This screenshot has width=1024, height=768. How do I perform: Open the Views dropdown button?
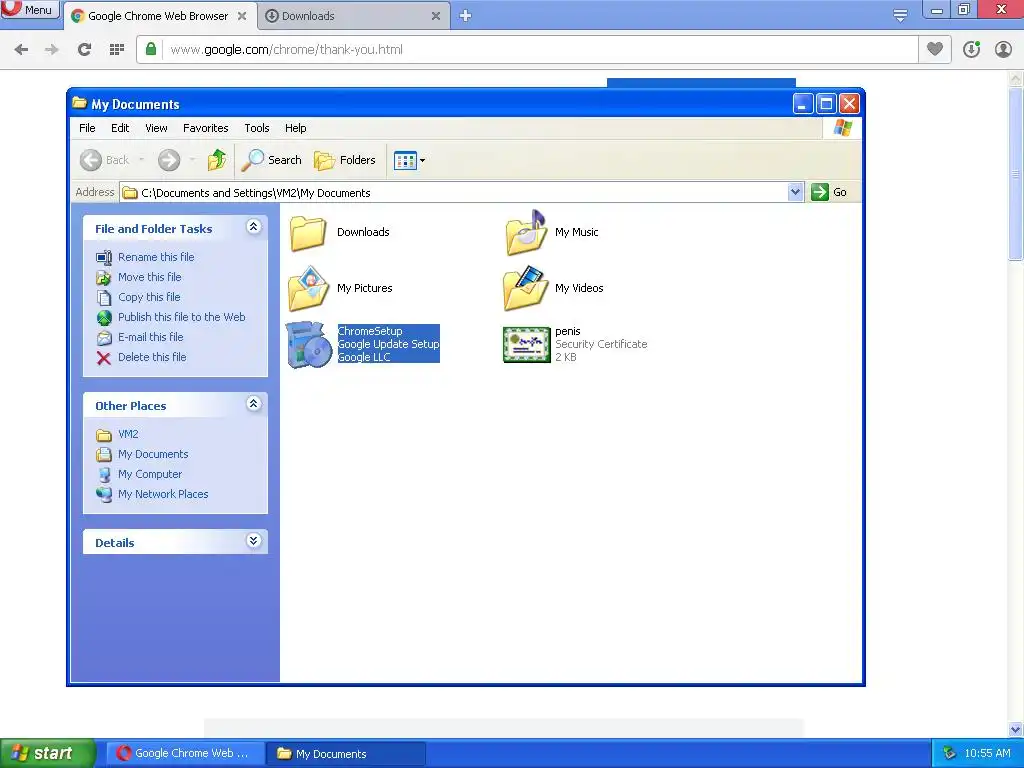point(409,160)
